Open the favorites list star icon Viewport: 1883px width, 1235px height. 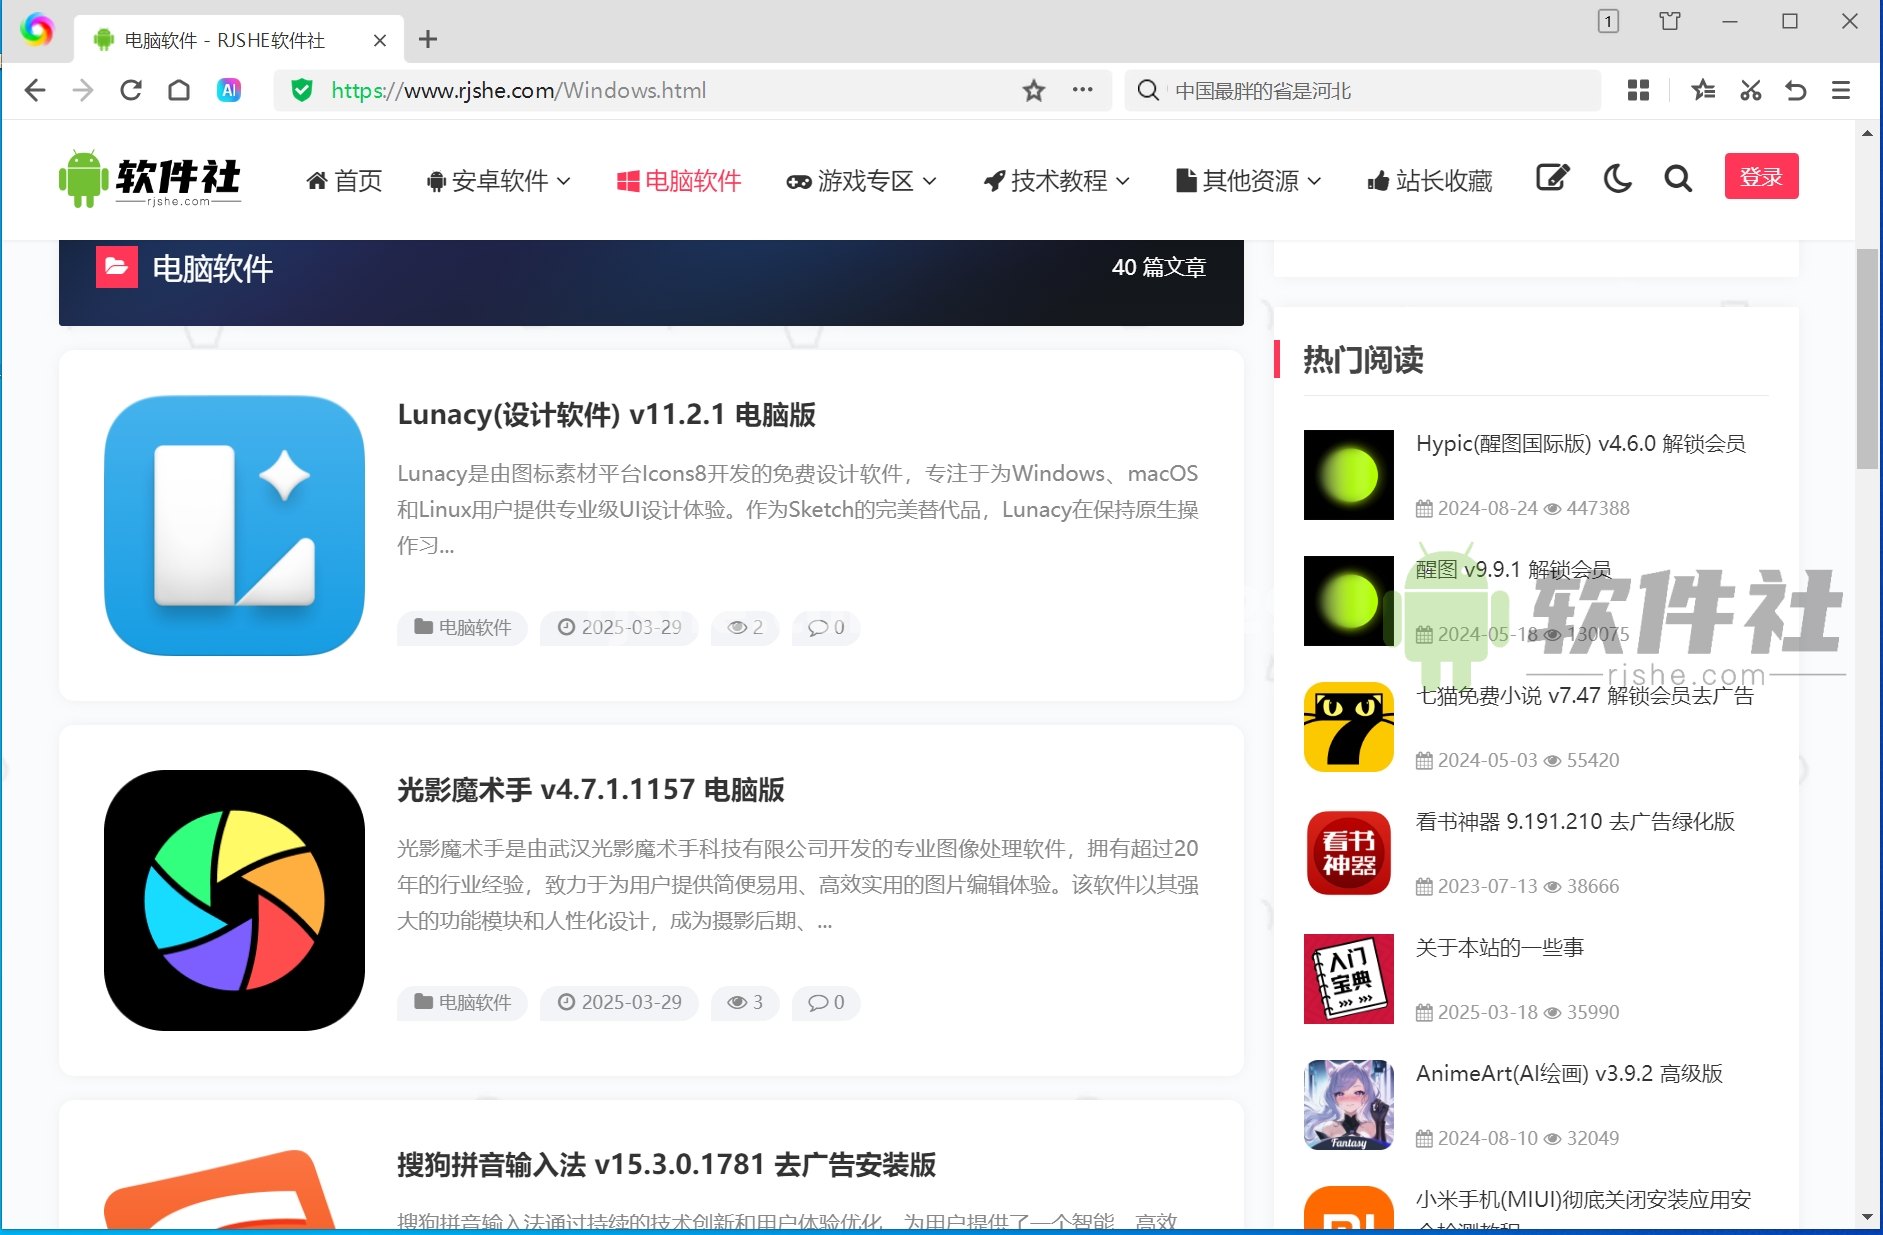click(x=1703, y=91)
